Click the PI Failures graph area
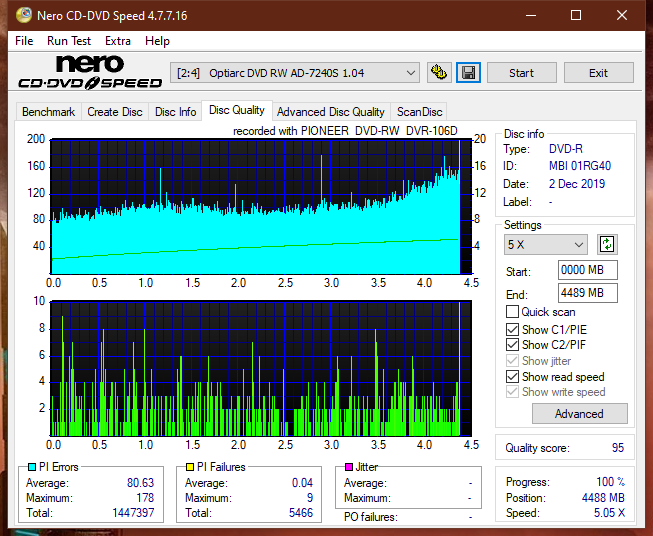Viewport: 653px width, 536px height. (261, 369)
